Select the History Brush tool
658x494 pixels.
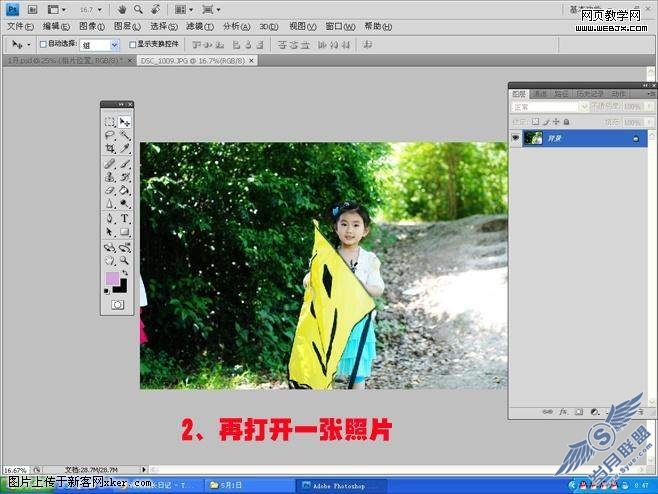click(125, 177)
